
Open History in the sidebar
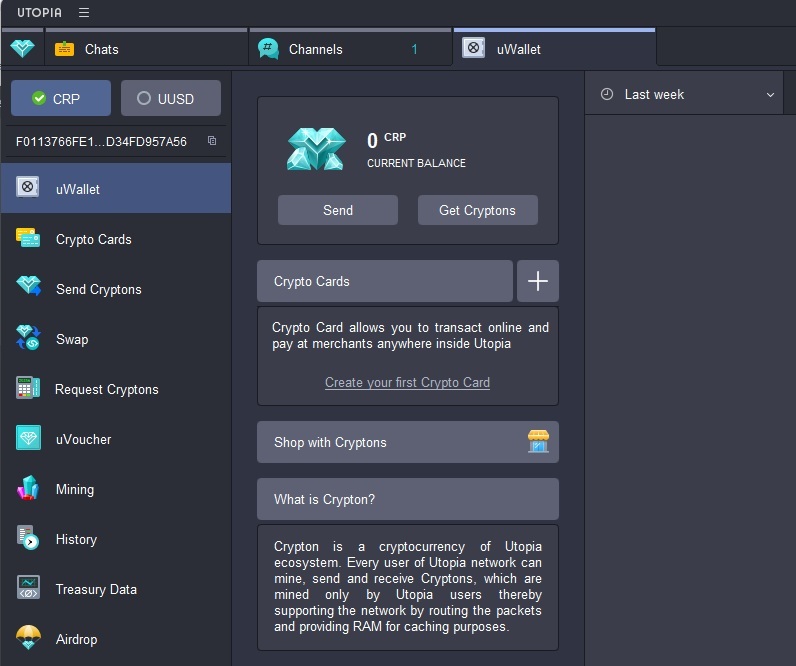tap(116, 539)
